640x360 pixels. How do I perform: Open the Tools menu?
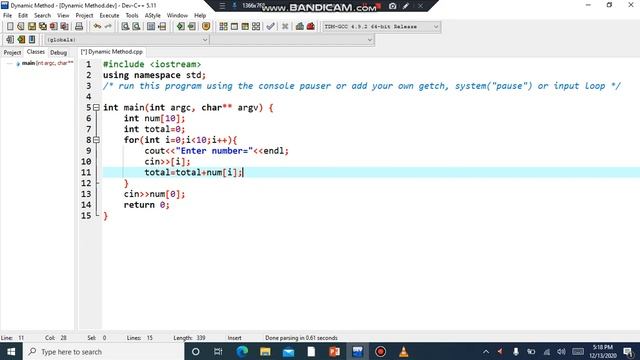tap(132, 16)
